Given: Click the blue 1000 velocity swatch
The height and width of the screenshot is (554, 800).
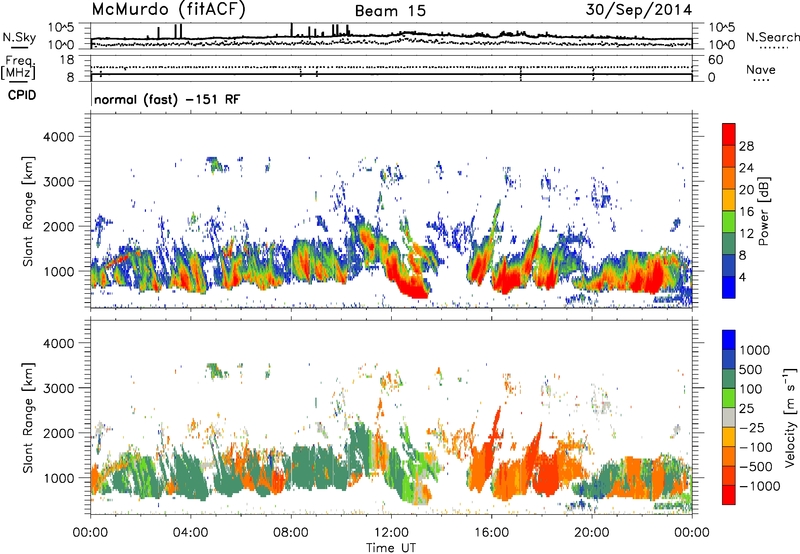Looking at the screenshot, I should tap(729, 340).
